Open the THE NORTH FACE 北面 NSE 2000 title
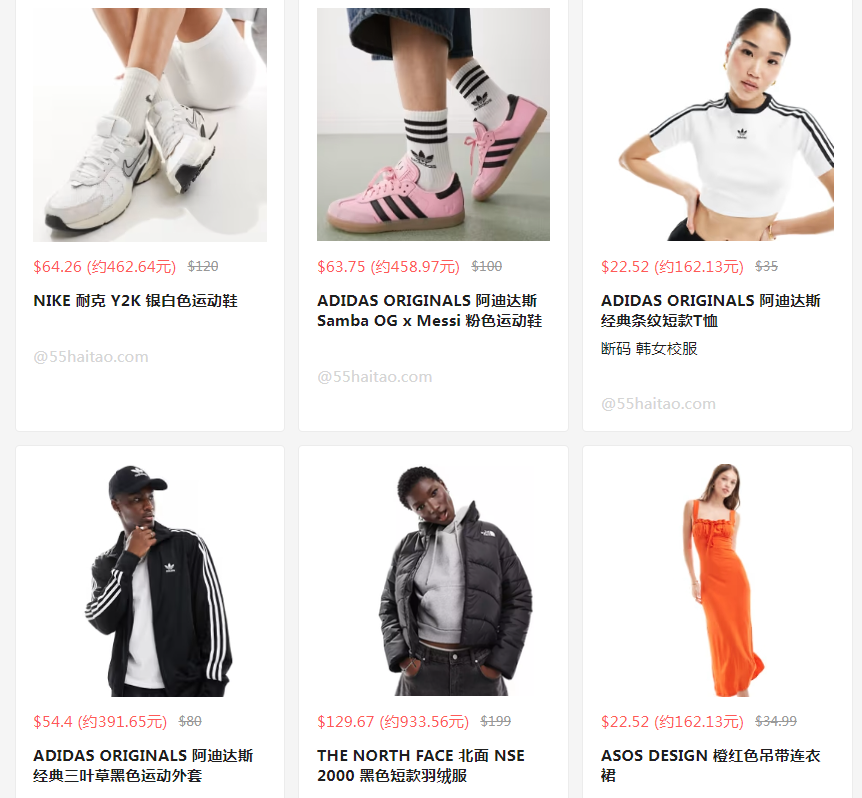The height and width of the screenshot is (798, 862). click(x=421, y=766)
